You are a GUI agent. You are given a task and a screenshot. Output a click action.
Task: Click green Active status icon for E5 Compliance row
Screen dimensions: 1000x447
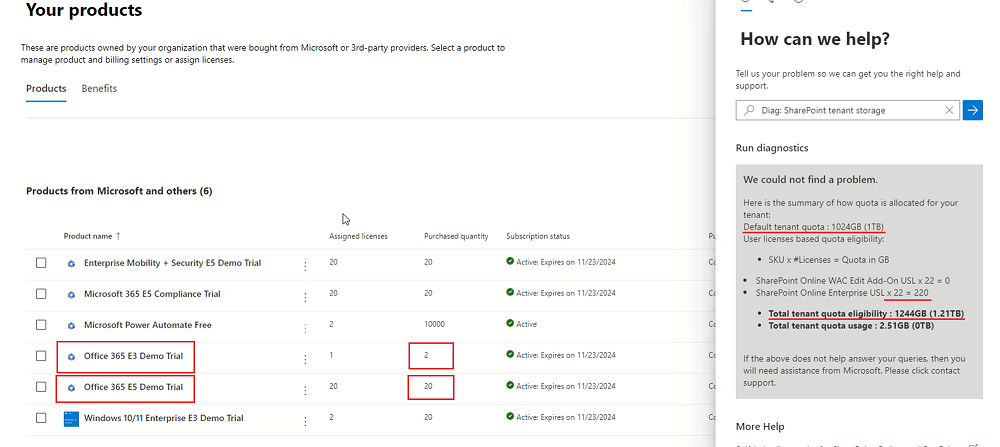[x=510, y=293]
